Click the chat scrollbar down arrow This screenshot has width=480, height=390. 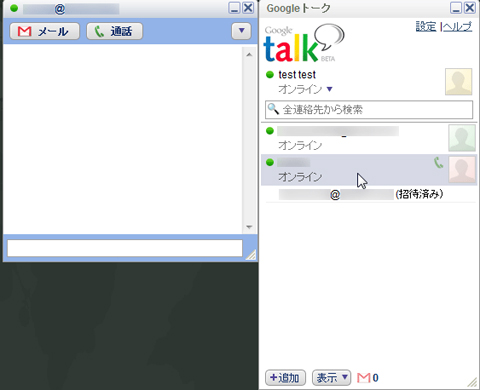[x=249, y=227]
